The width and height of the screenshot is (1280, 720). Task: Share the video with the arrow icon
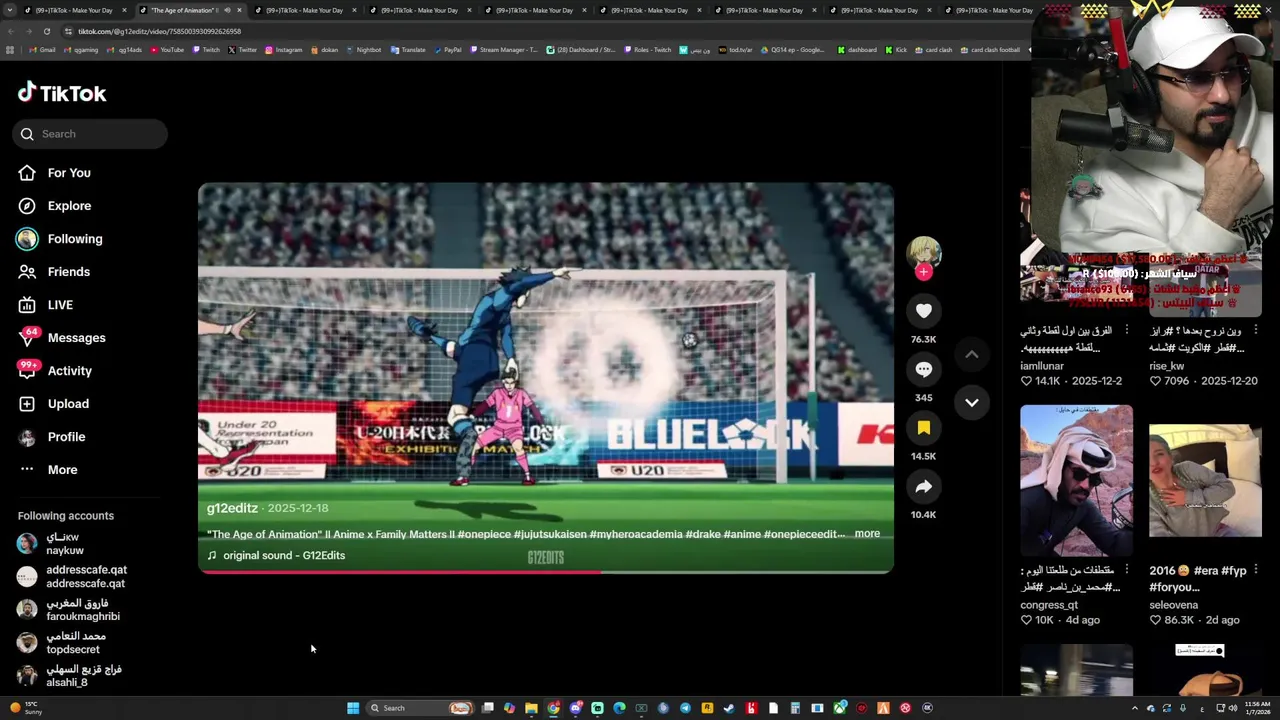point(923,487)
